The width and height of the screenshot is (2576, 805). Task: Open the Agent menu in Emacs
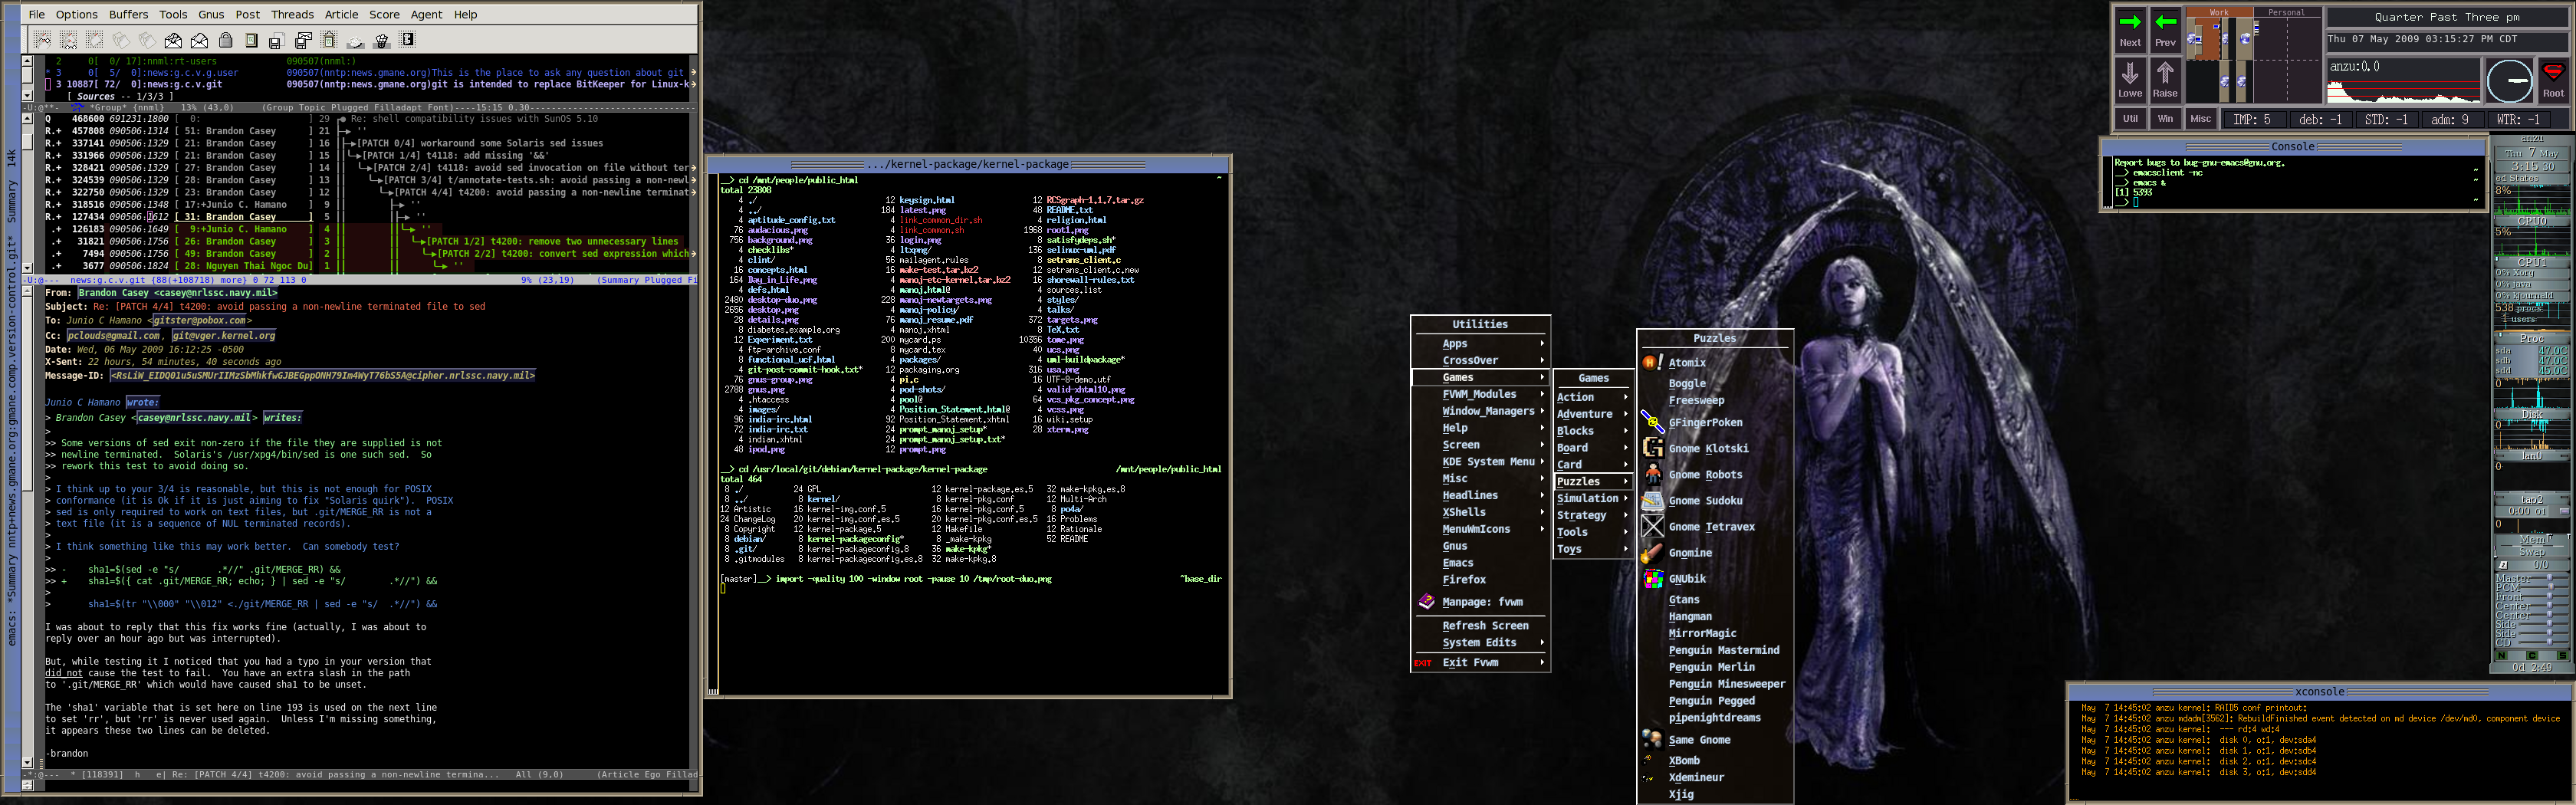(426, 15)
